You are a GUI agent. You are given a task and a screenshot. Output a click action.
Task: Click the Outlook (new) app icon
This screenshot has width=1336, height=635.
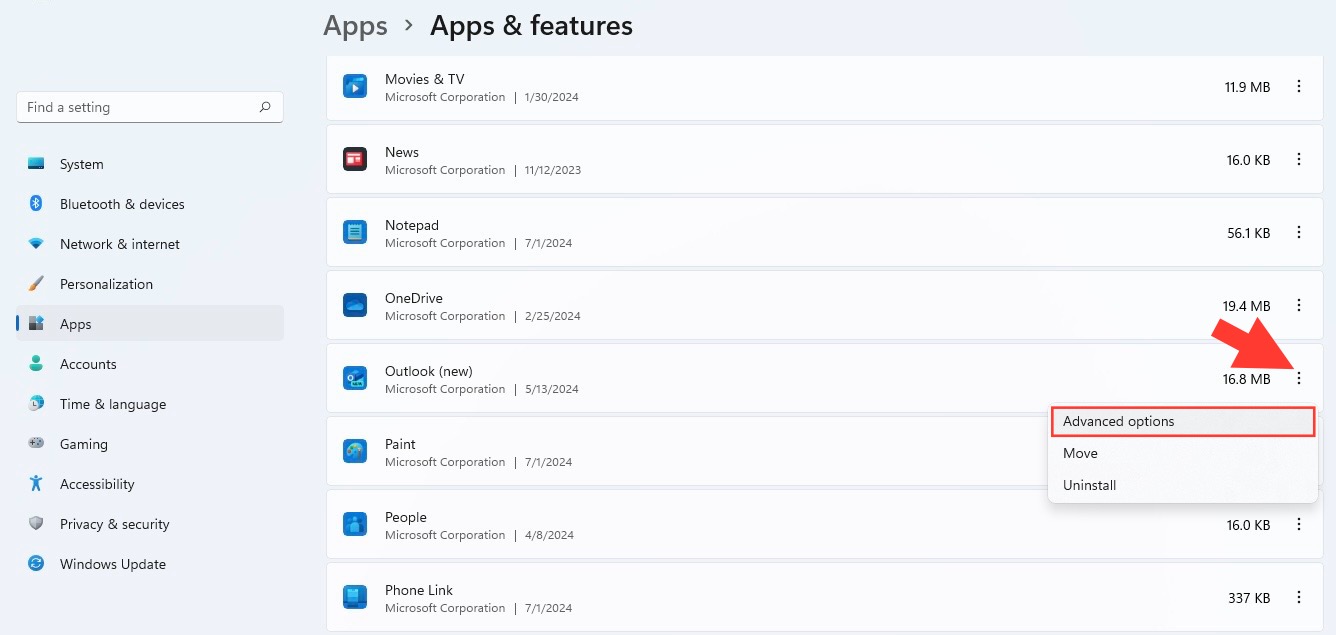click(355, 379)
